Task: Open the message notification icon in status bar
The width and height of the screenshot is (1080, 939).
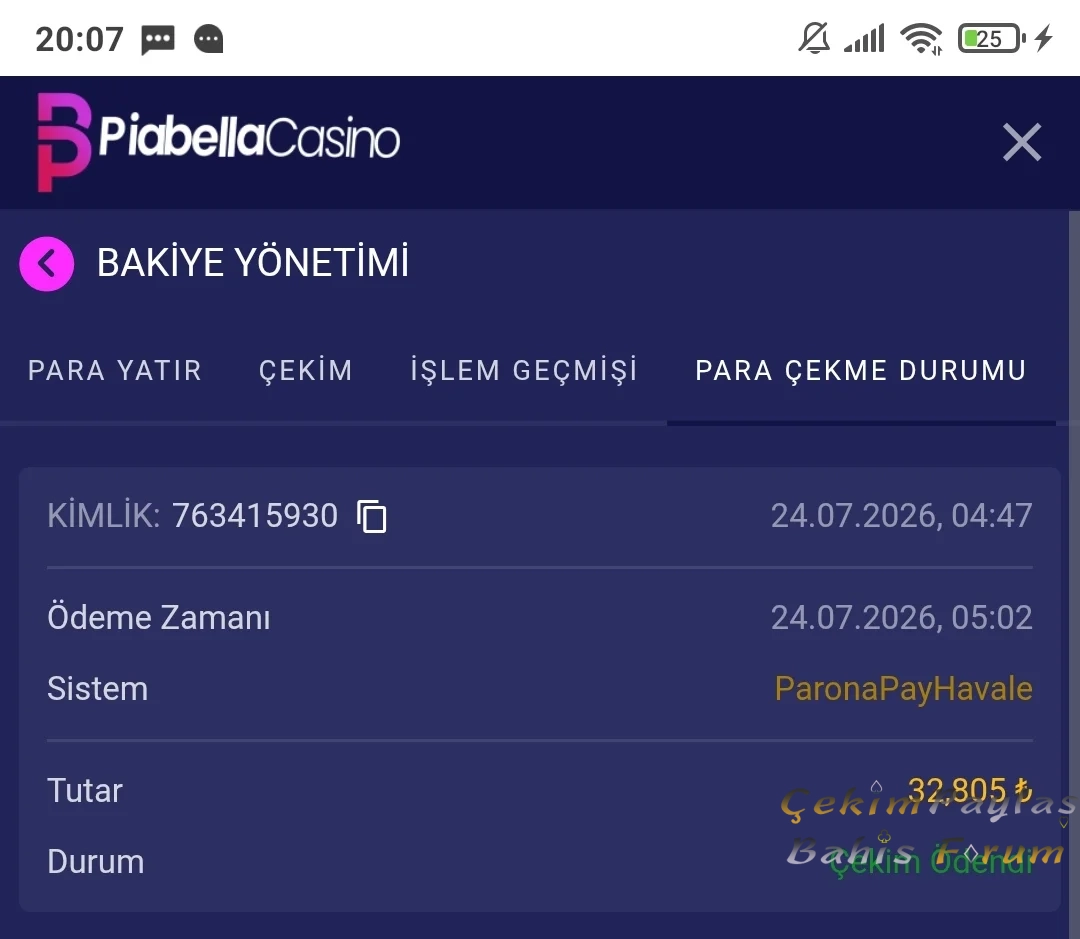Action: point(158,39)
